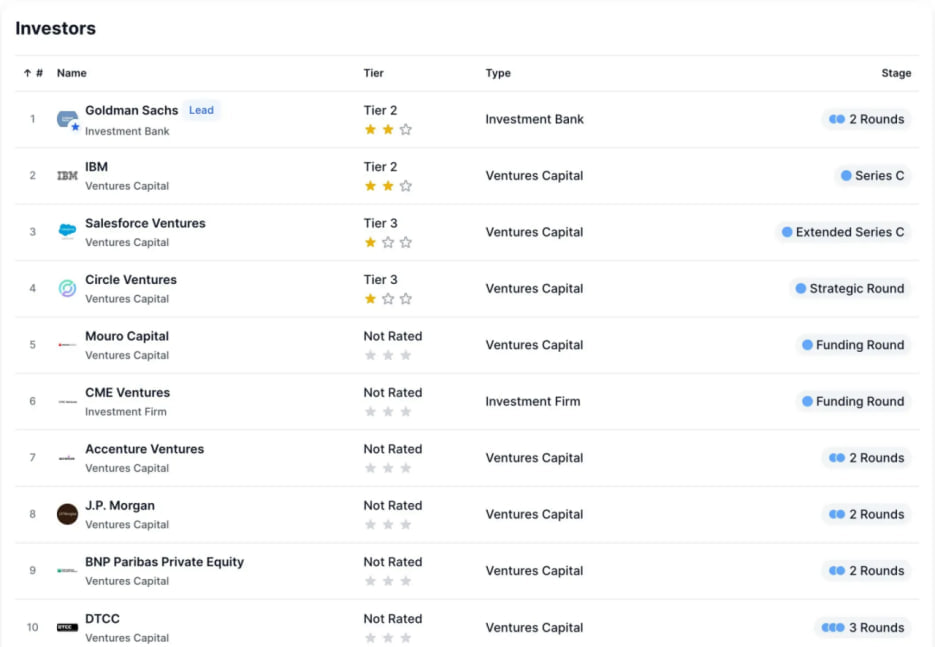935x647 pixels.
Task: Sort investors by Stage column header
Action: 896,73
